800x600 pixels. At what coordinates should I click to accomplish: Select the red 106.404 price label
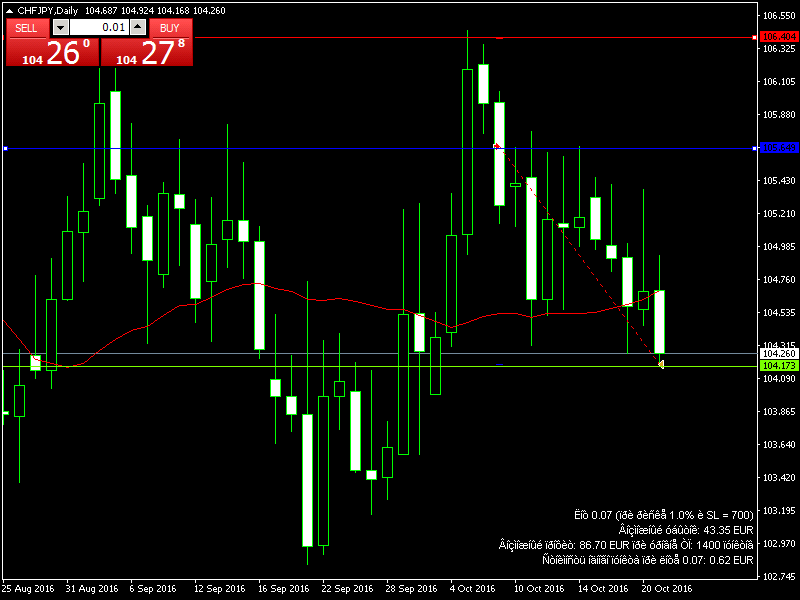pyautogui.click(x=779, y=37)
